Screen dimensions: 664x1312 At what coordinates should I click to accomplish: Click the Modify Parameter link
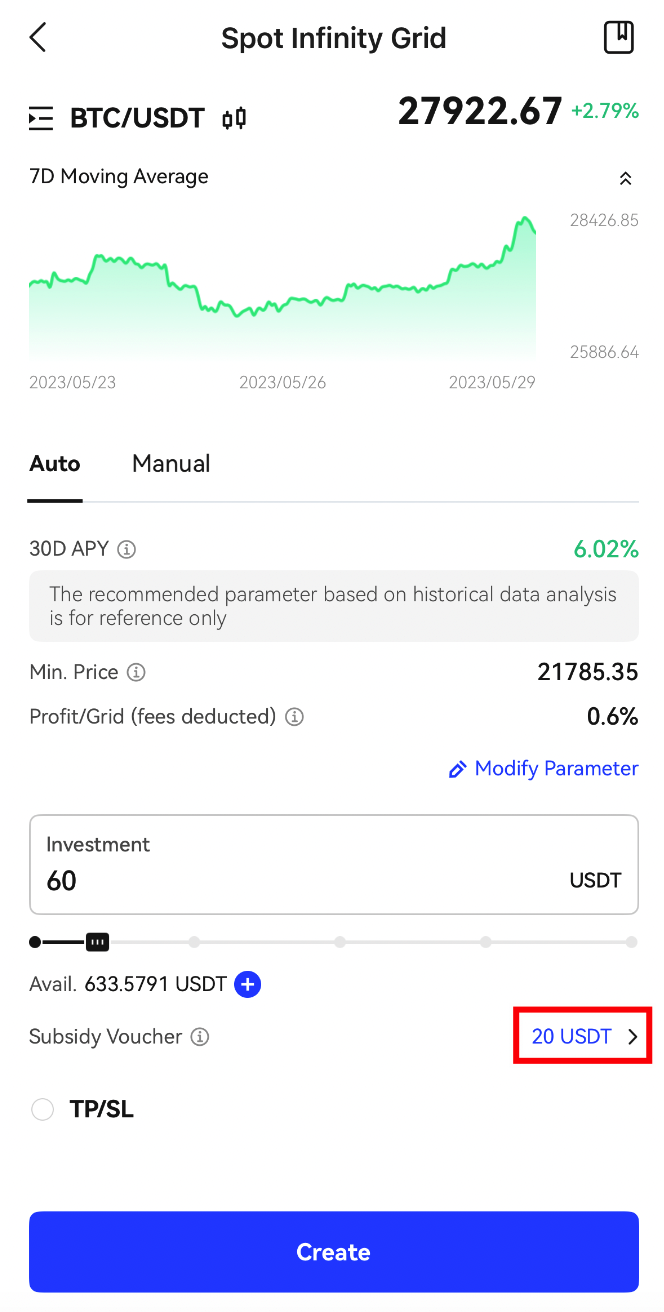tap(543, 768)
